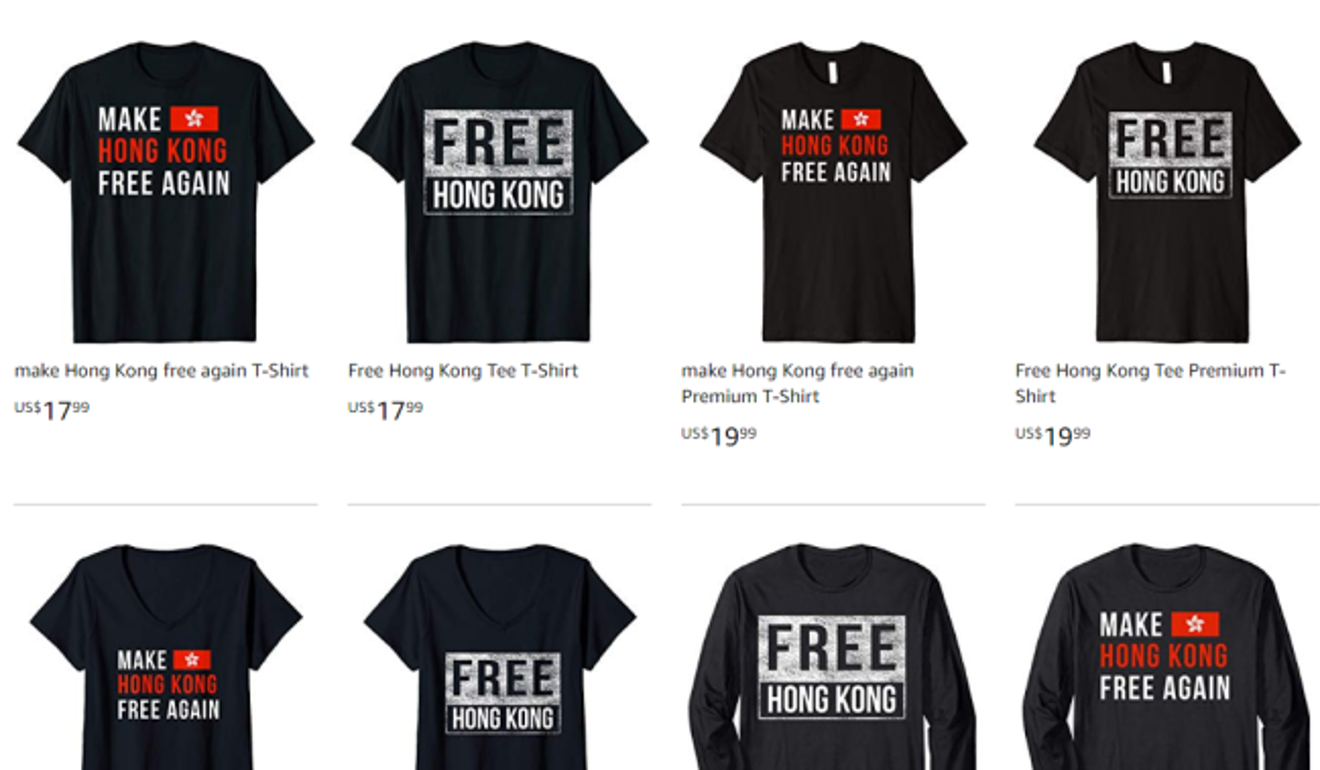Screen dimensions: 1320x770
Task: Select the V-neck 'Make Hong Kong Free Again' shirt
Action: (166, 657)
